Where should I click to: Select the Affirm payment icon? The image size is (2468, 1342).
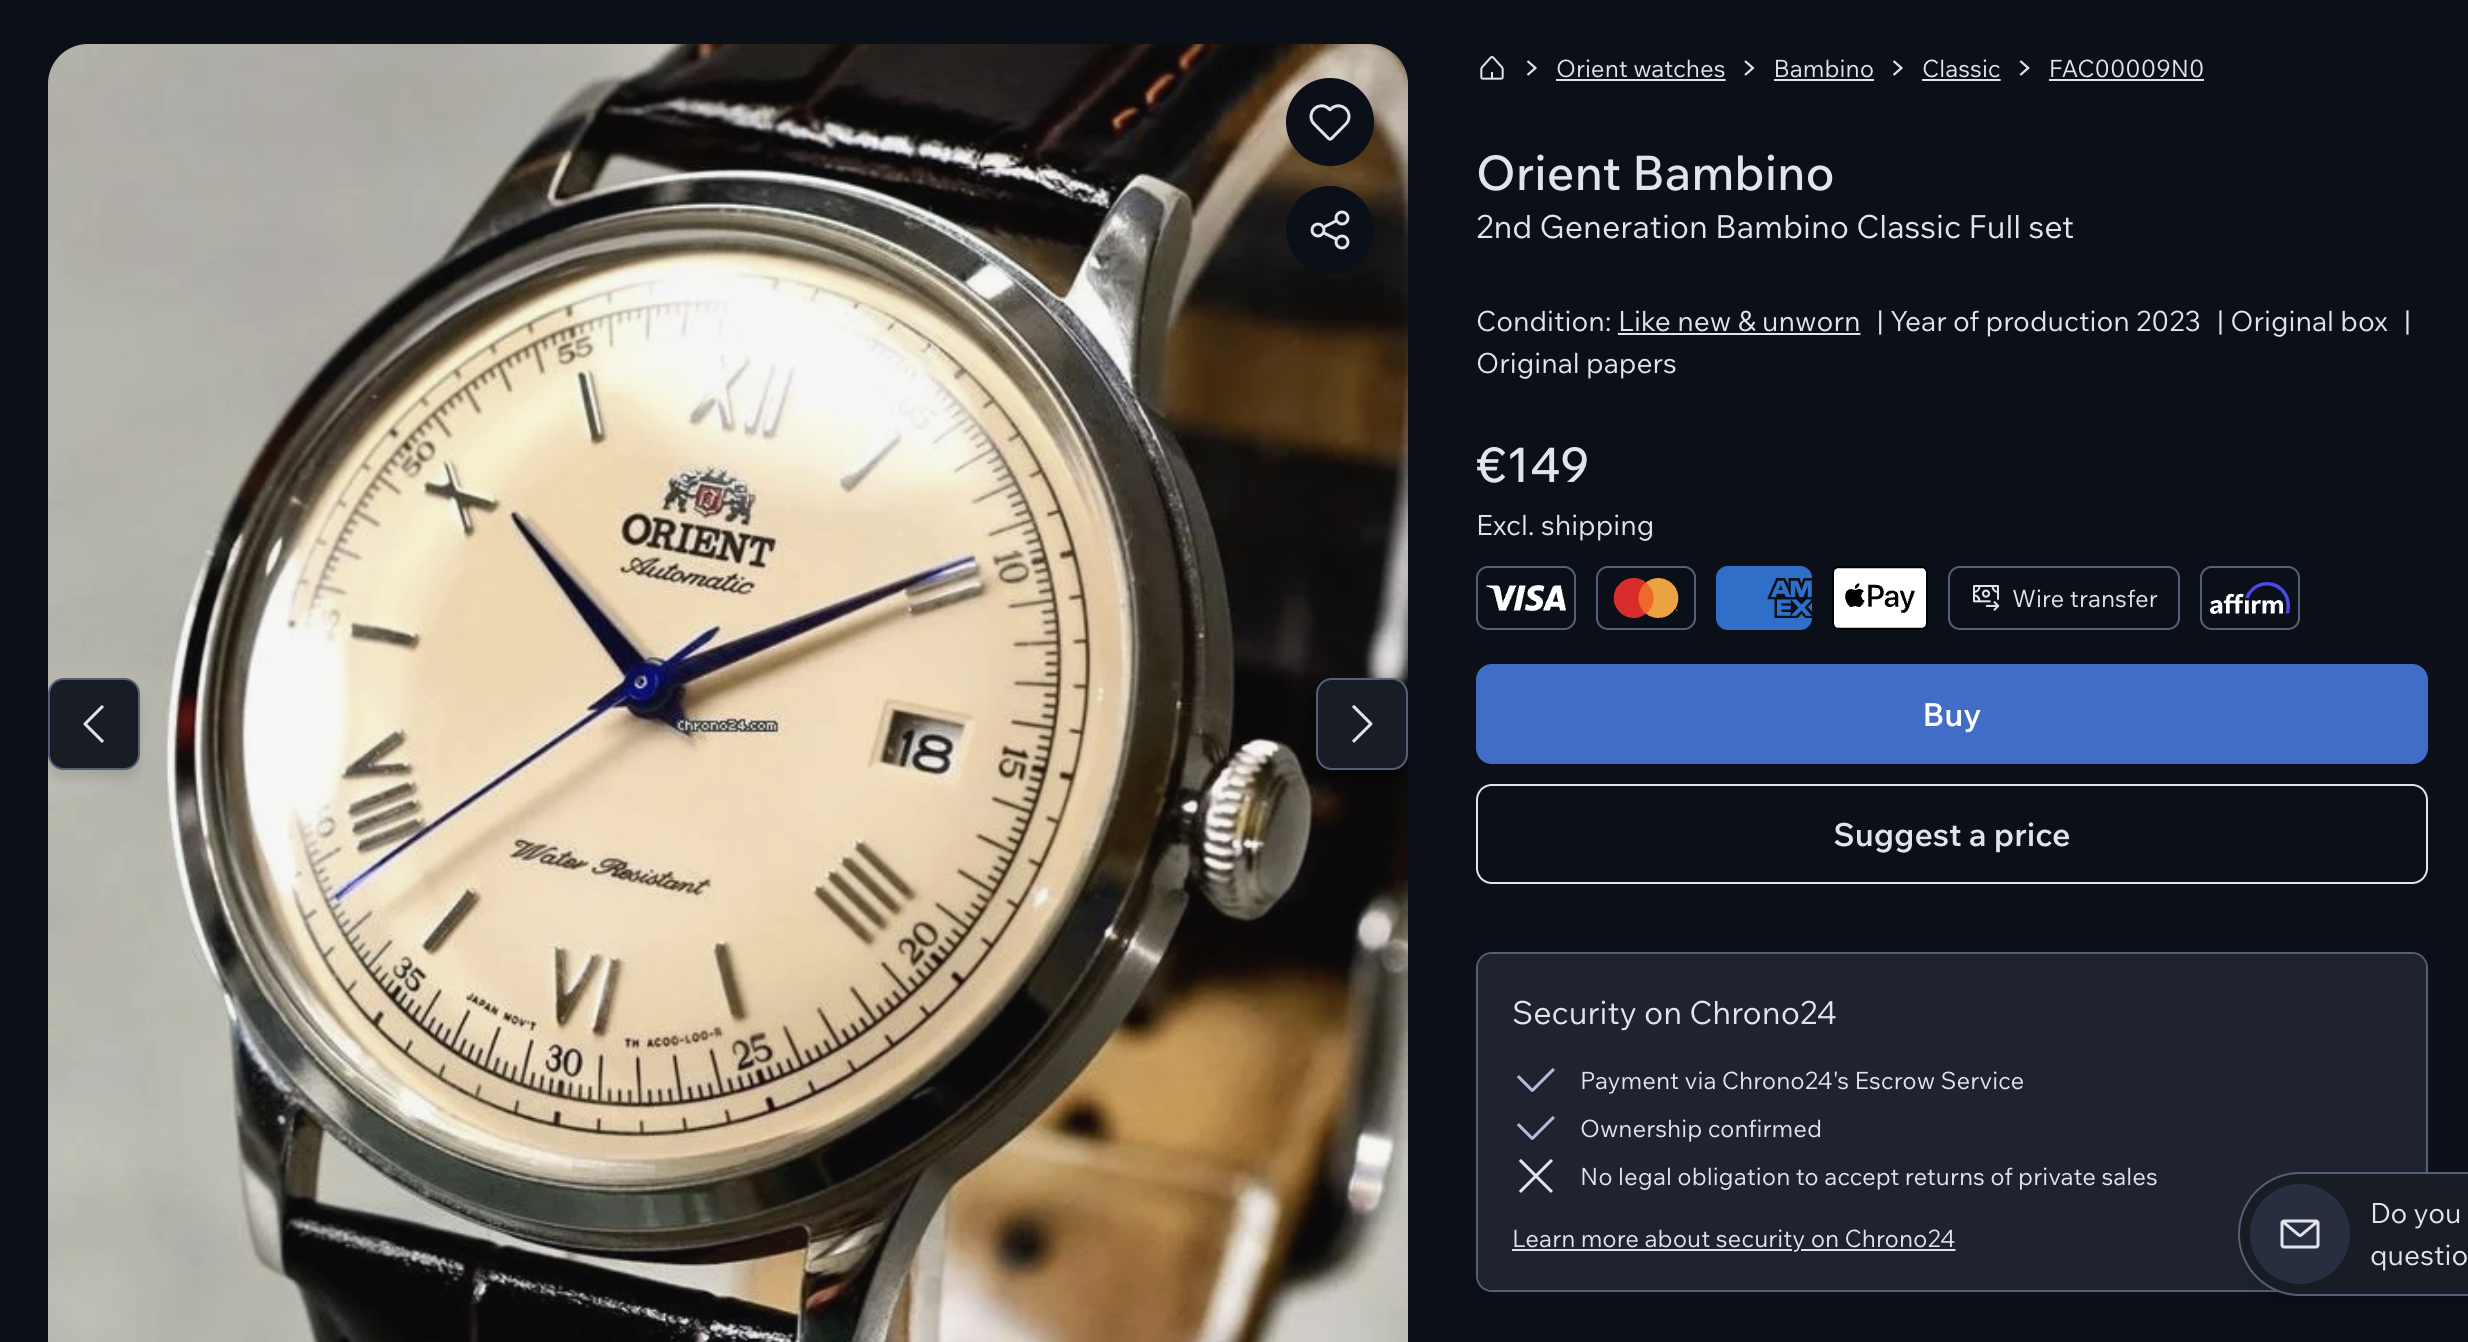click(x=2249, y=598)
